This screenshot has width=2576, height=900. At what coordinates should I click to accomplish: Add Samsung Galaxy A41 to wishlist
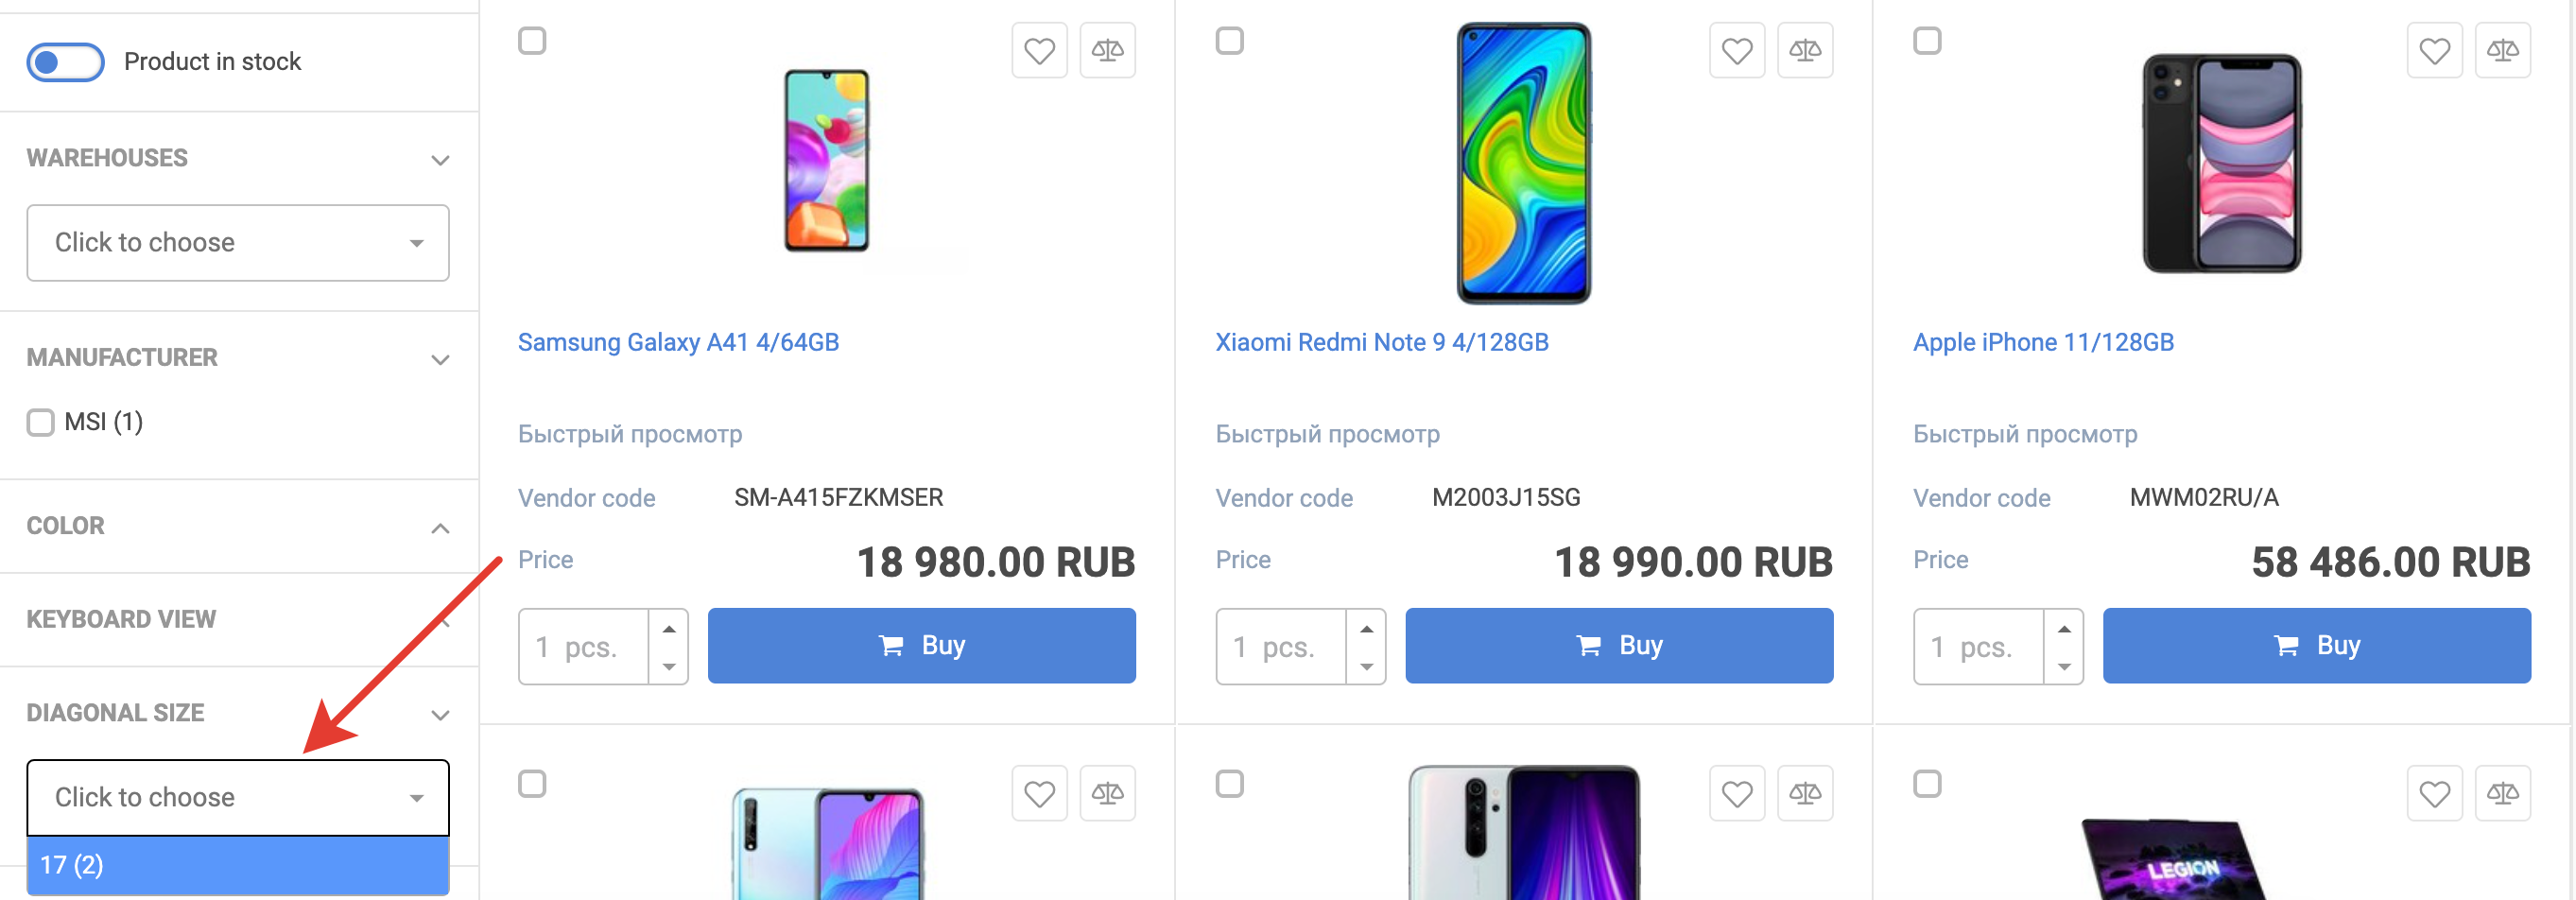1039,50
